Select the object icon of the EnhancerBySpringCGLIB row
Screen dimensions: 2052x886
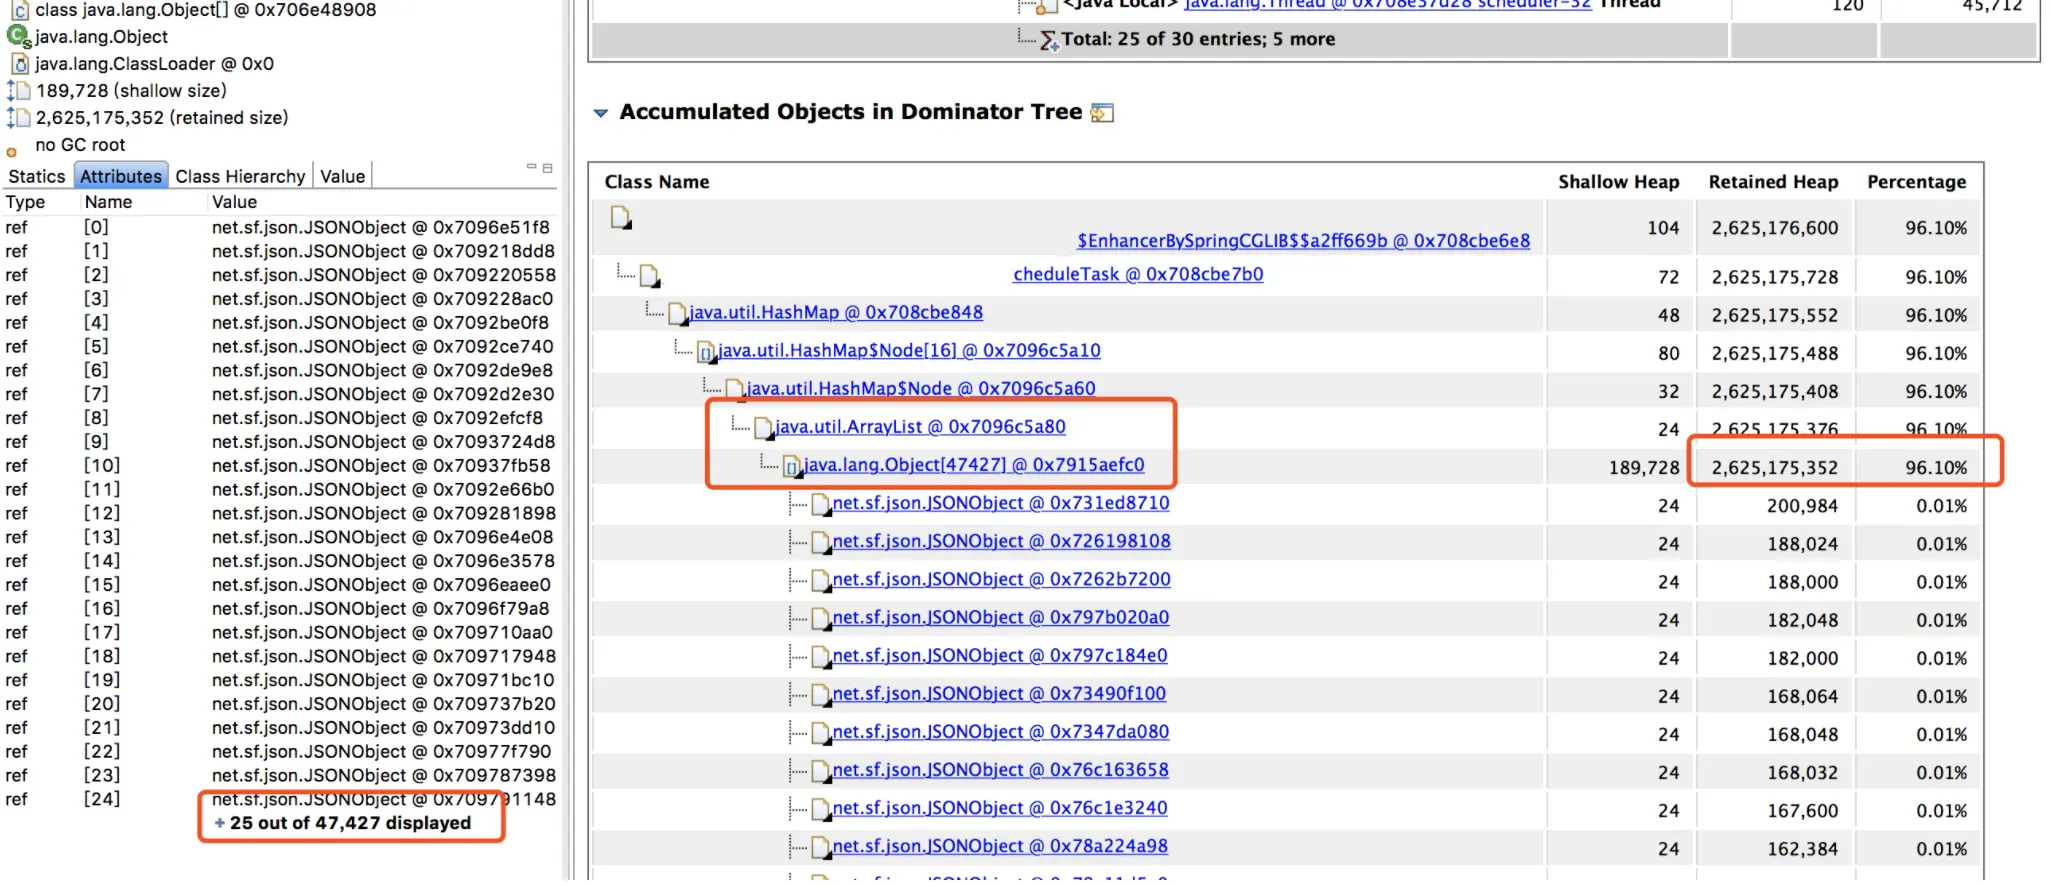[x=621, y=217]
